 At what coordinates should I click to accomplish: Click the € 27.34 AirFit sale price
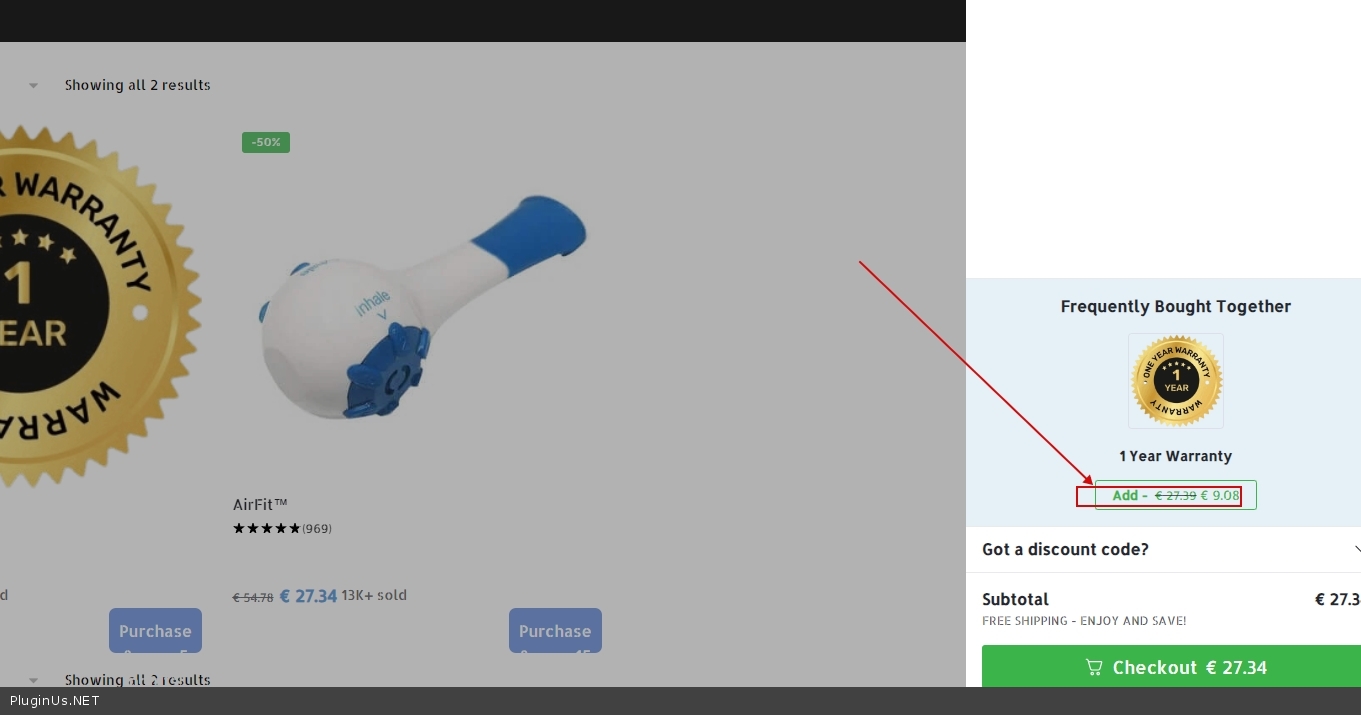[308, 596]
